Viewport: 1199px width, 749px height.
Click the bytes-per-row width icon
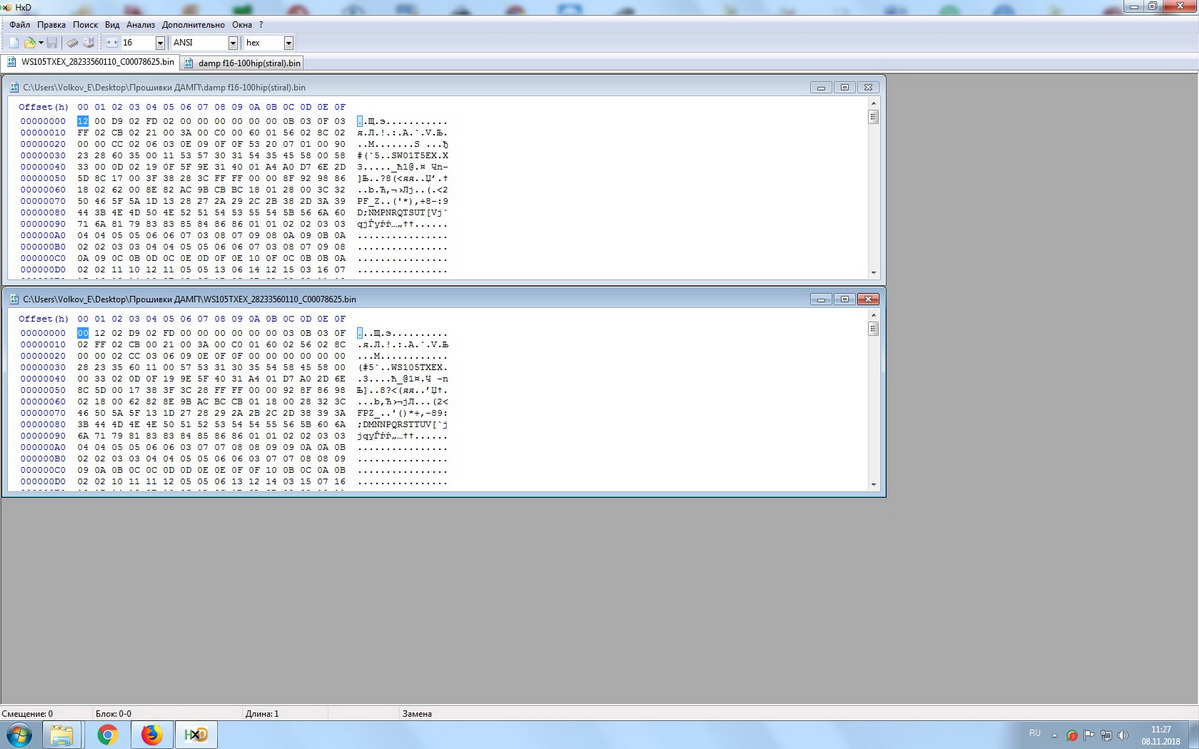tap(112, 43)
